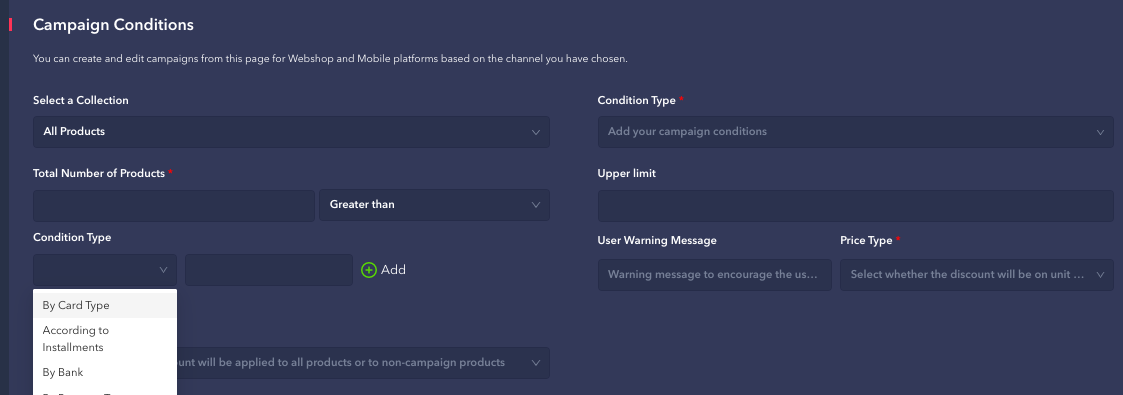Click the Greater than dropdown chevron
The image size is (1123, 395).
536,205
